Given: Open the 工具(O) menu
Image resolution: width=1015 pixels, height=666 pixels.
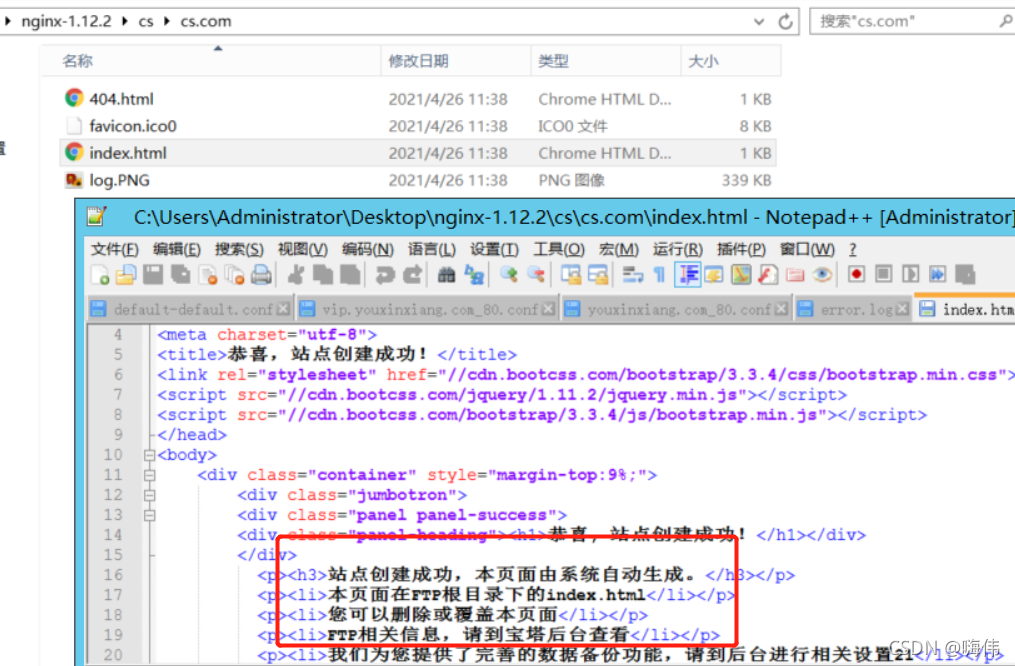Looking at the screenshot, I should point(559,249).
